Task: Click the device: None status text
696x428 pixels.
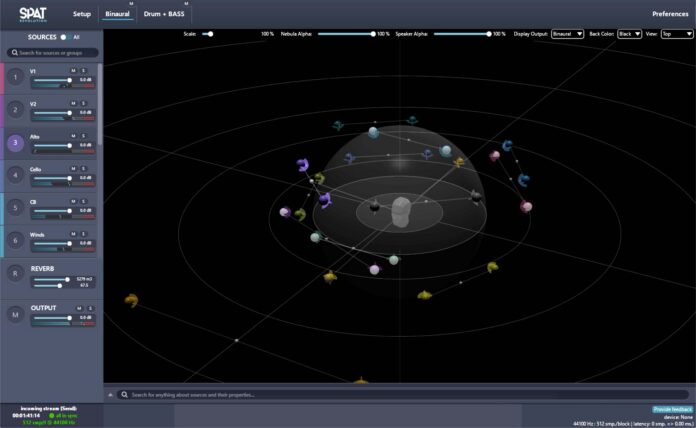Action: coord(678,417)
